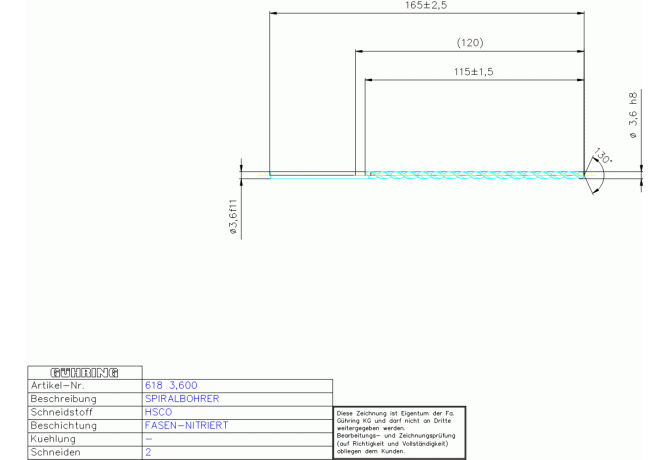
Task: Click the Kuehlung label cell
Action: click(x=84, y=438)
